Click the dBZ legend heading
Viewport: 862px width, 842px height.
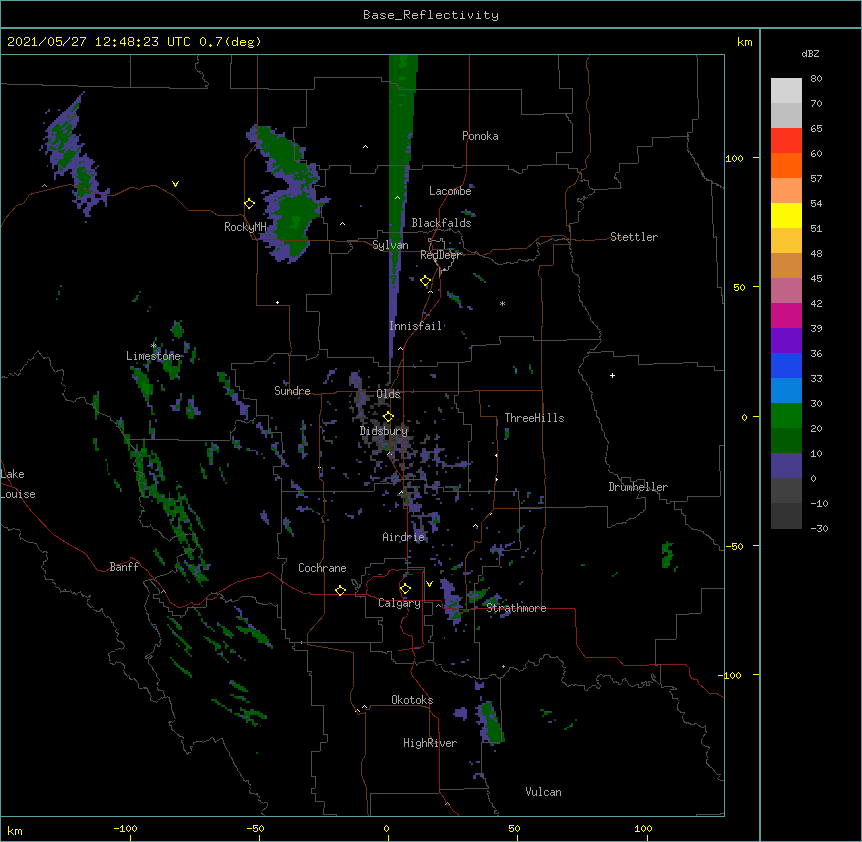click(810, 54)
